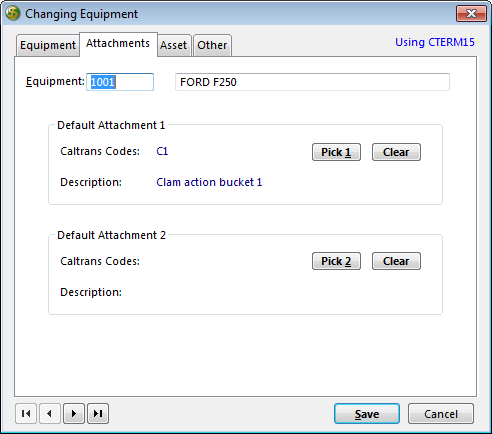This screenshot has width=492, height=434.
Task: Go to the first equipment record
Action: pyautogui.click(x=26, y=414)
